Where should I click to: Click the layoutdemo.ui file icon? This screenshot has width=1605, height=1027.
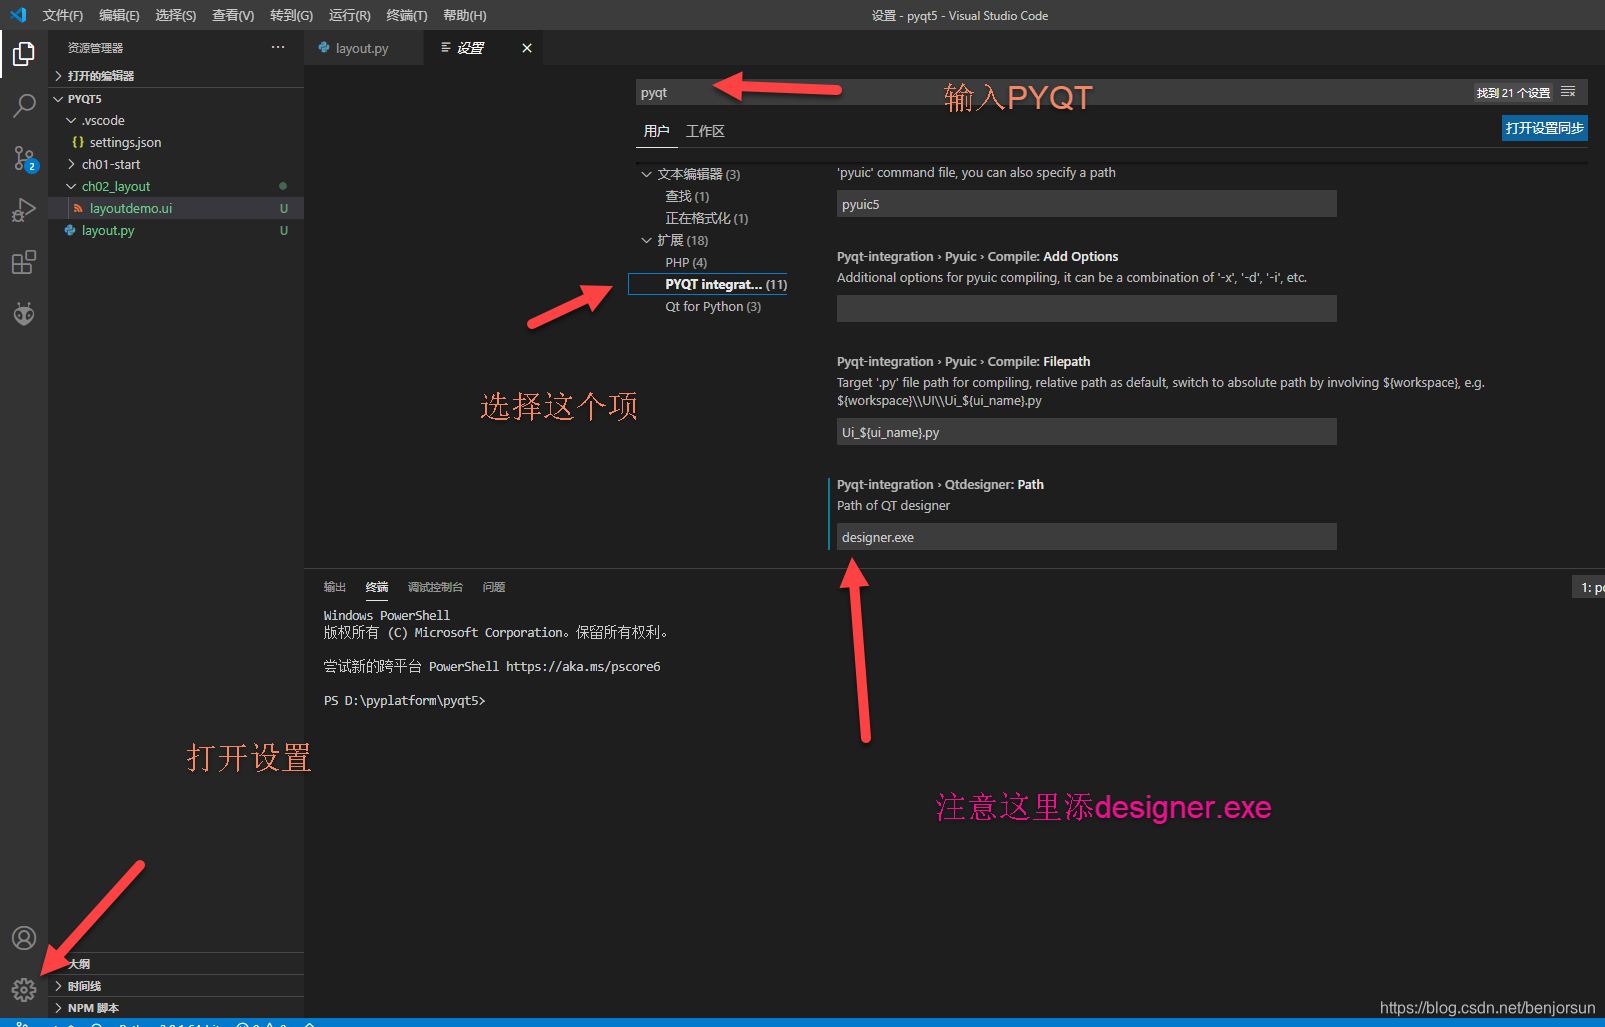pyautogui.click(x=78, y=208)
